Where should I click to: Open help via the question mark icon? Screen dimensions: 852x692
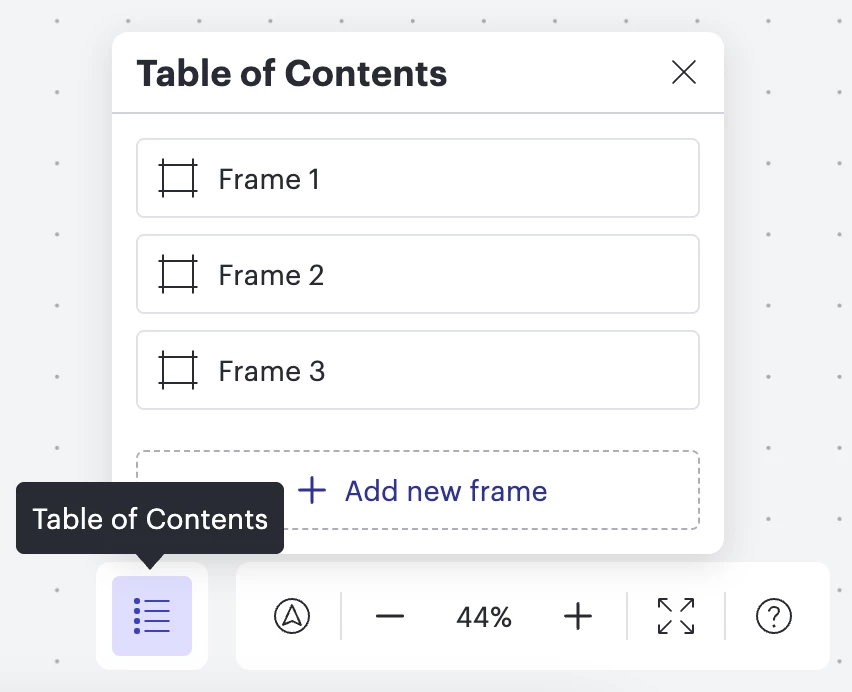(774, 616)
